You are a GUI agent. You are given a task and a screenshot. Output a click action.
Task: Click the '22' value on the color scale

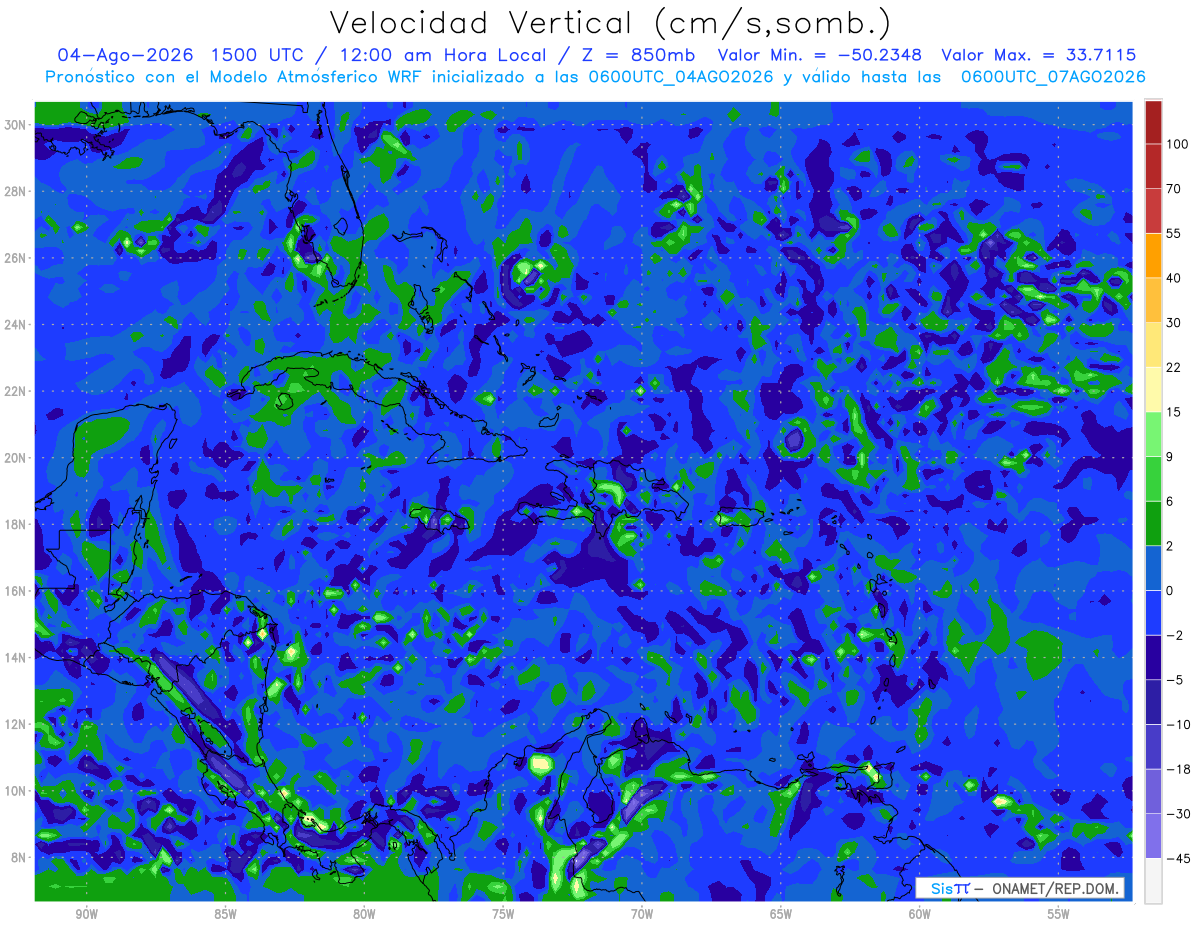tap(1174, 367)
